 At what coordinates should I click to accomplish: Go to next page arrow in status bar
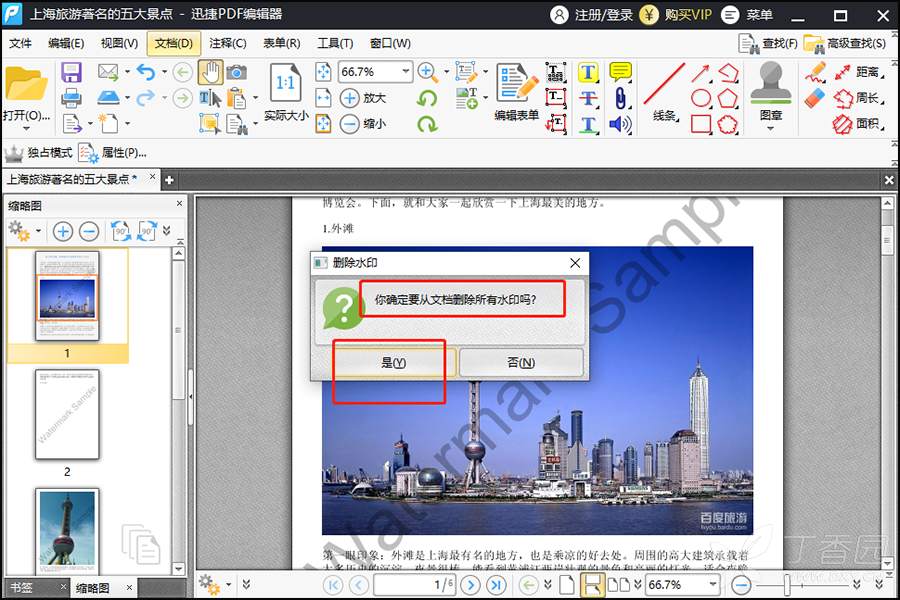(470, 585)
